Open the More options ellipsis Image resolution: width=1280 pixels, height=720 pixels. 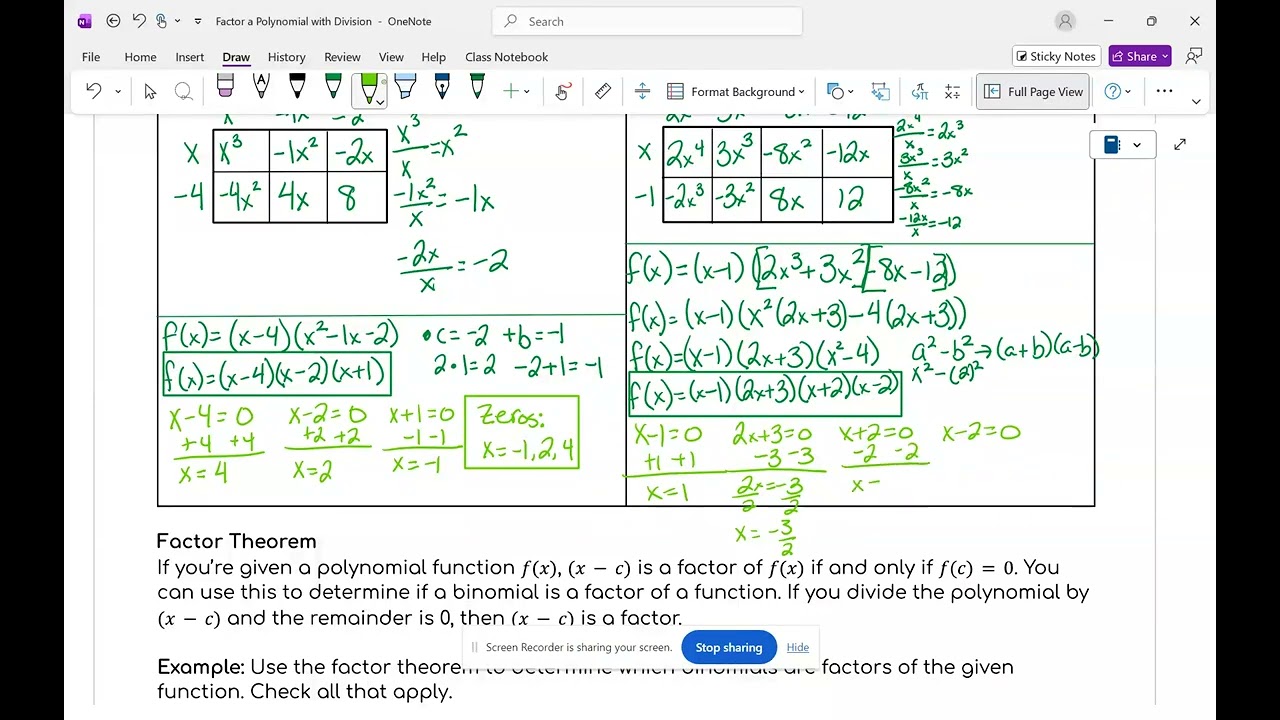[1164, 91]
